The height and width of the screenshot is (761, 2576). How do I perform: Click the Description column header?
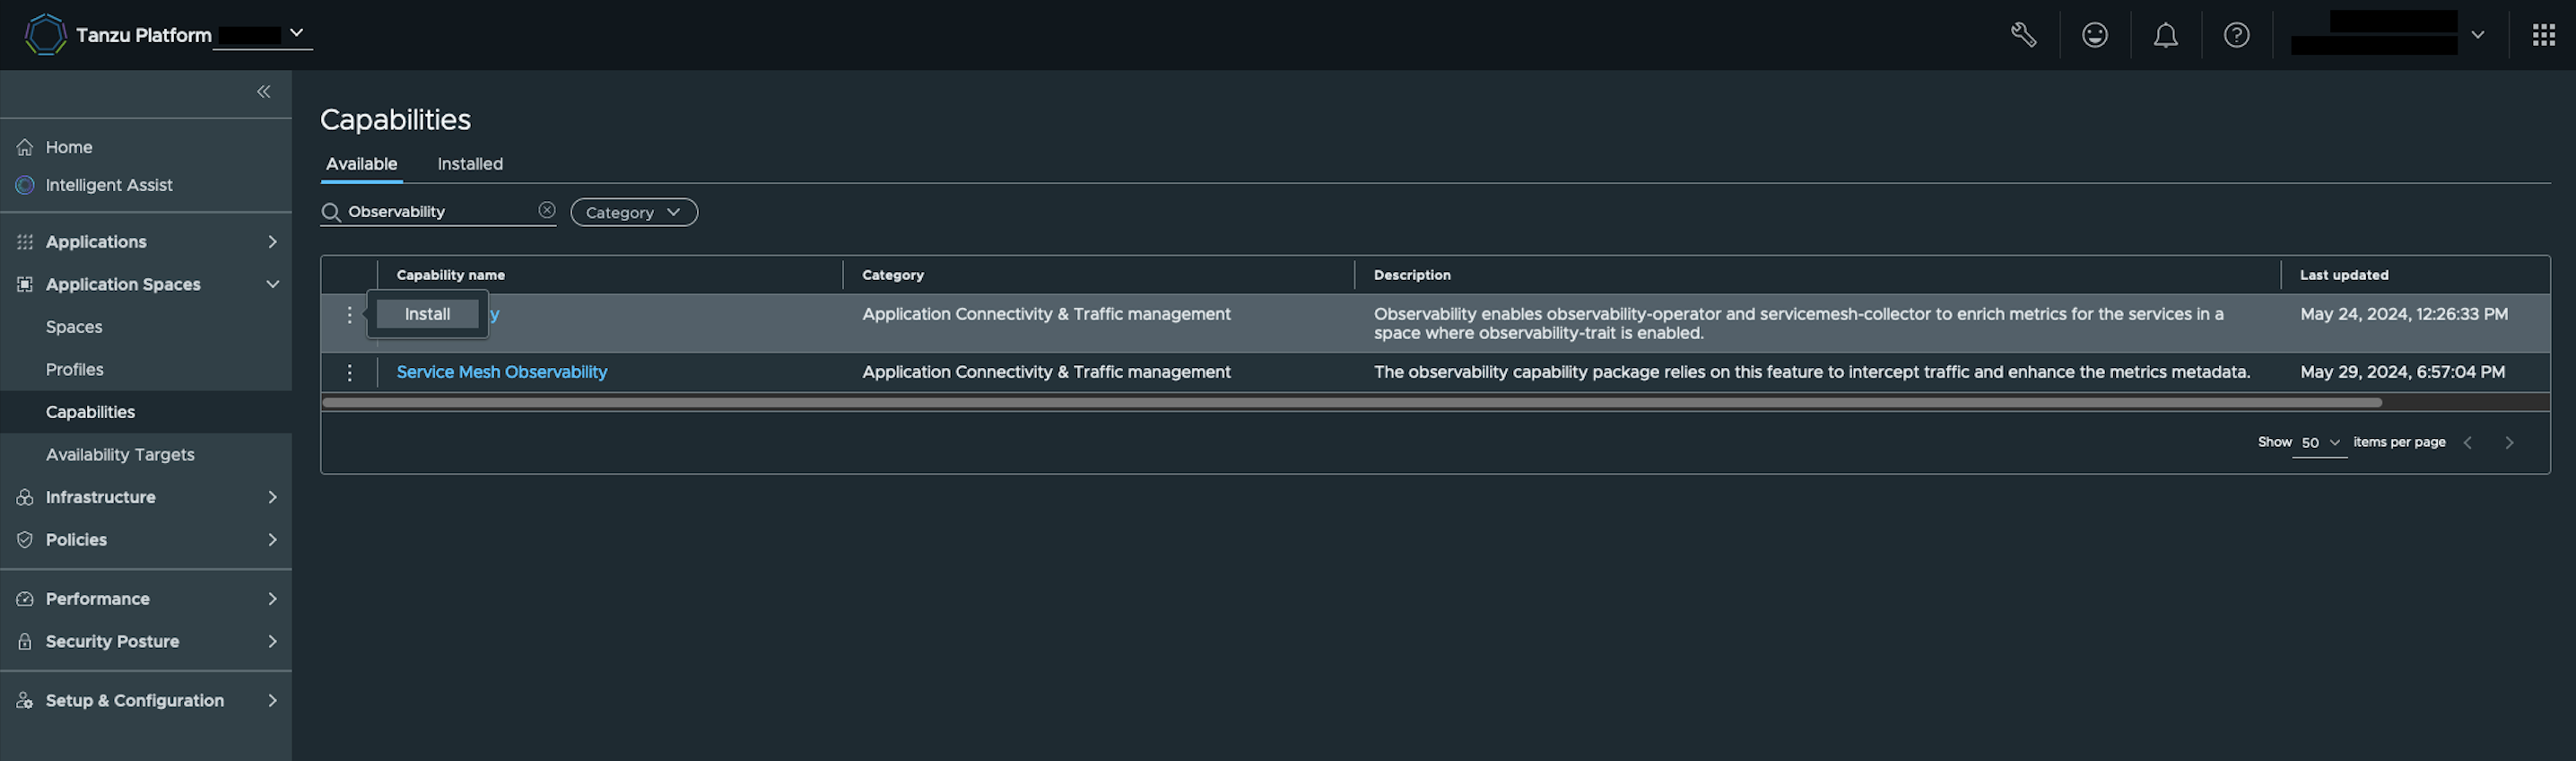(1412, 275)
